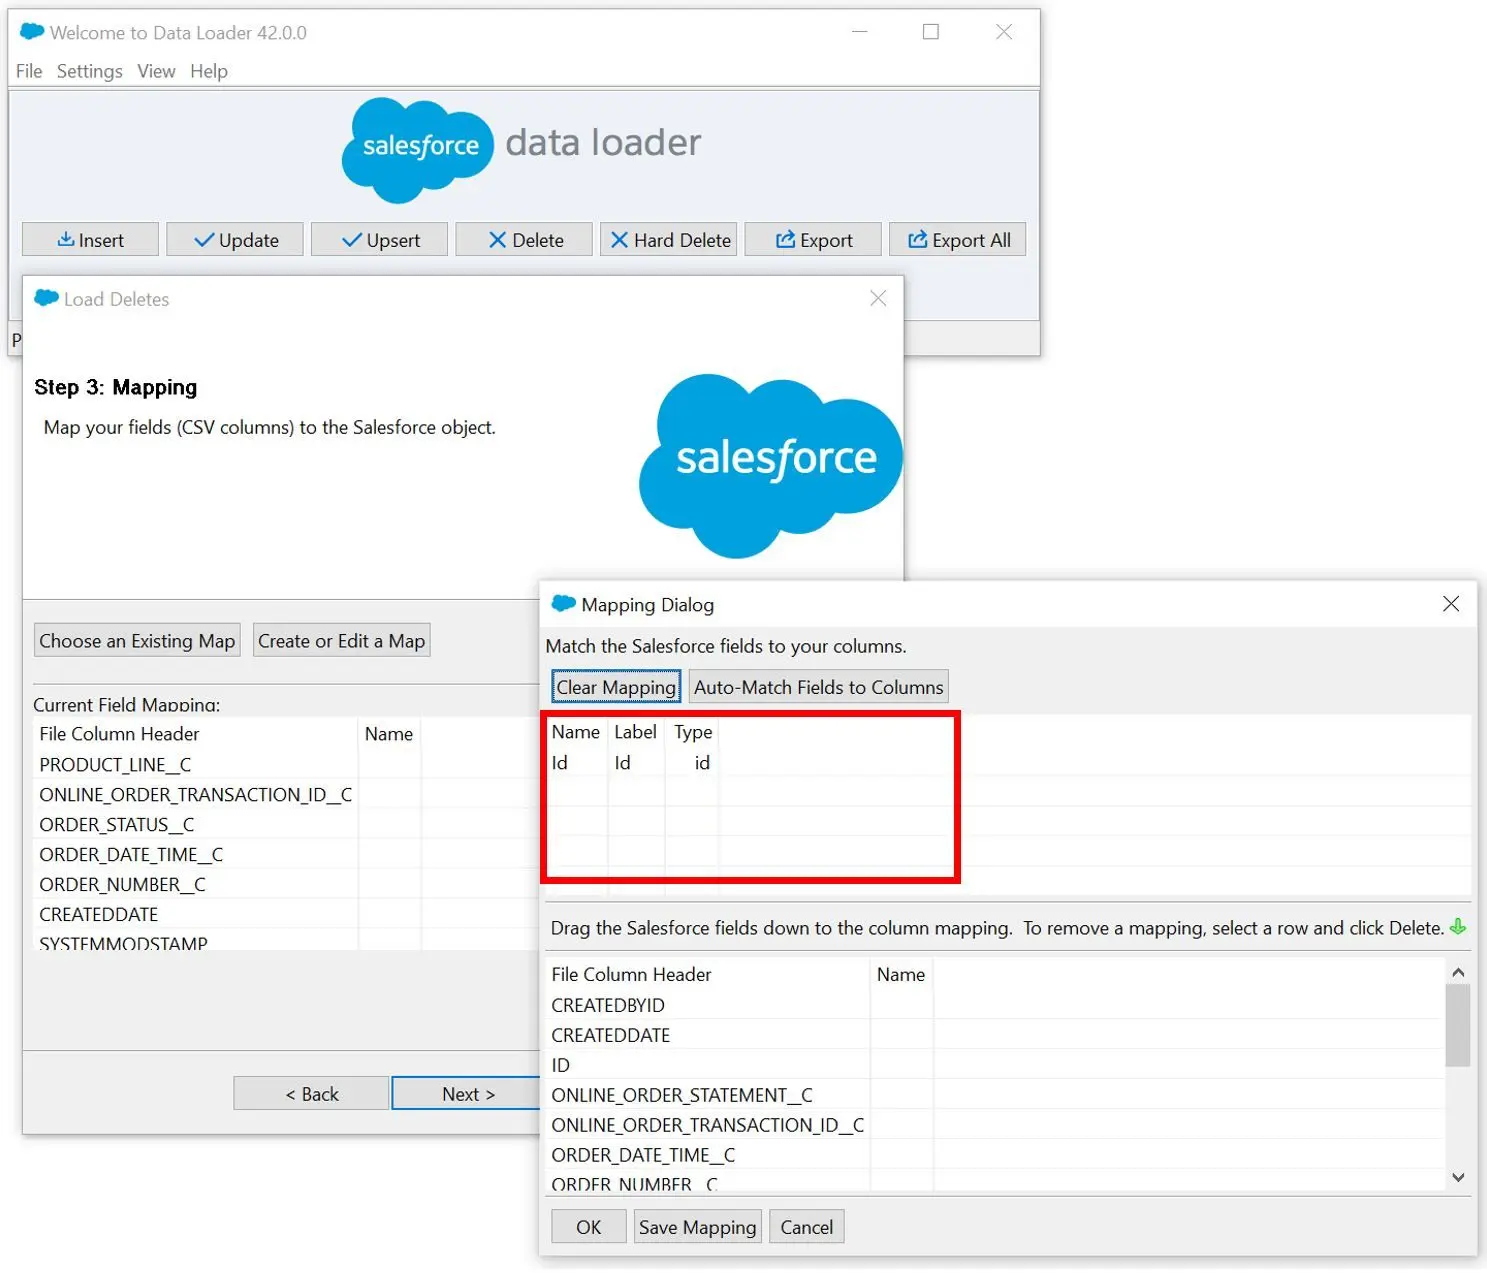1487x1273 pixels.
Task: Click Choose an Existing Map button
Action: pyautogui.click(x=137, y=641)
